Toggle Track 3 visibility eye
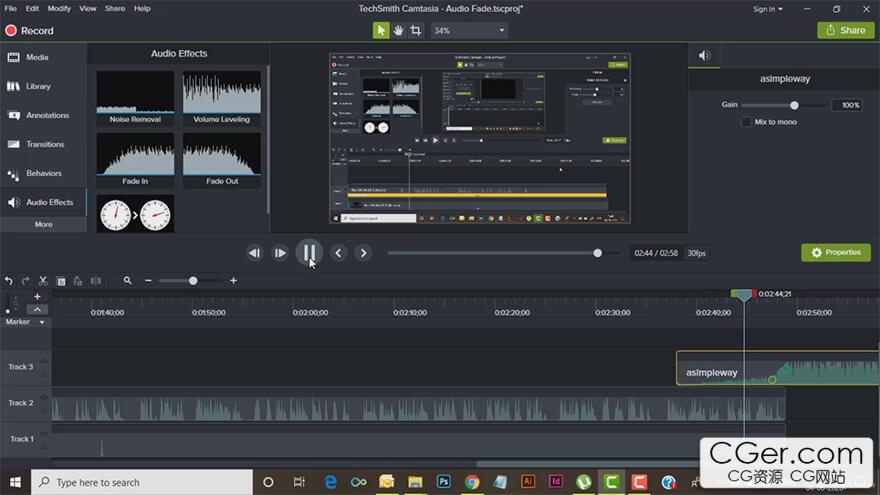 click(x=44, y=361)
